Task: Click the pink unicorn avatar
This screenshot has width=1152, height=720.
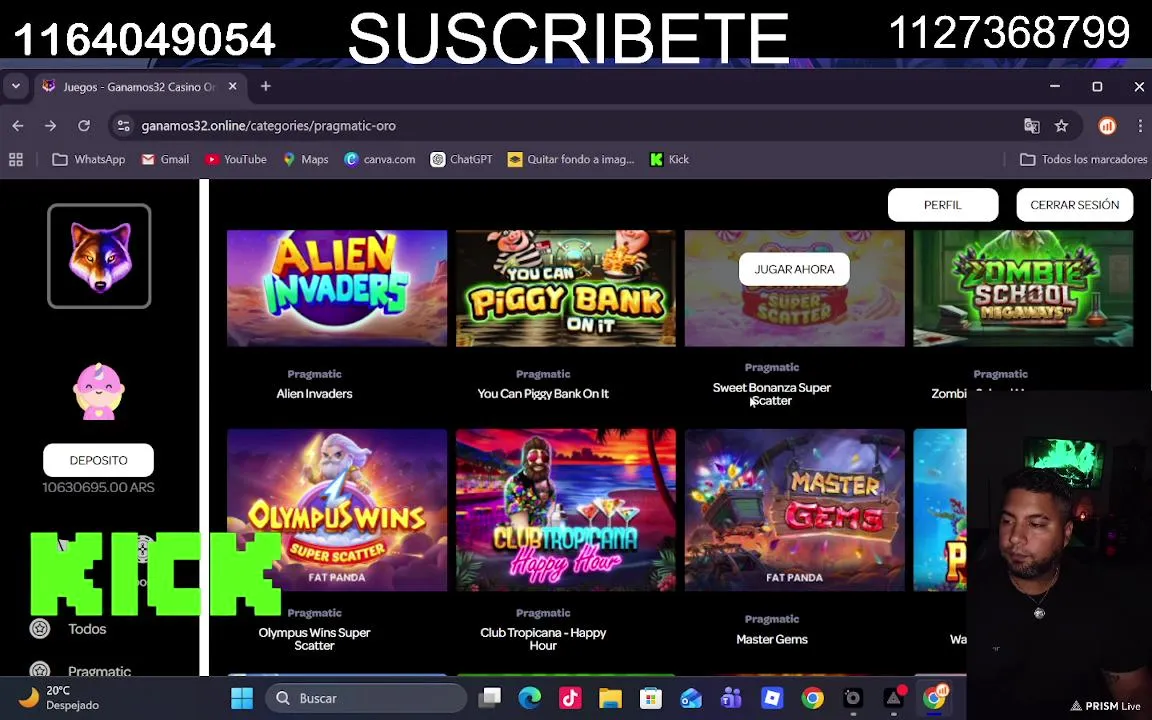Action: tap(98, 392)
